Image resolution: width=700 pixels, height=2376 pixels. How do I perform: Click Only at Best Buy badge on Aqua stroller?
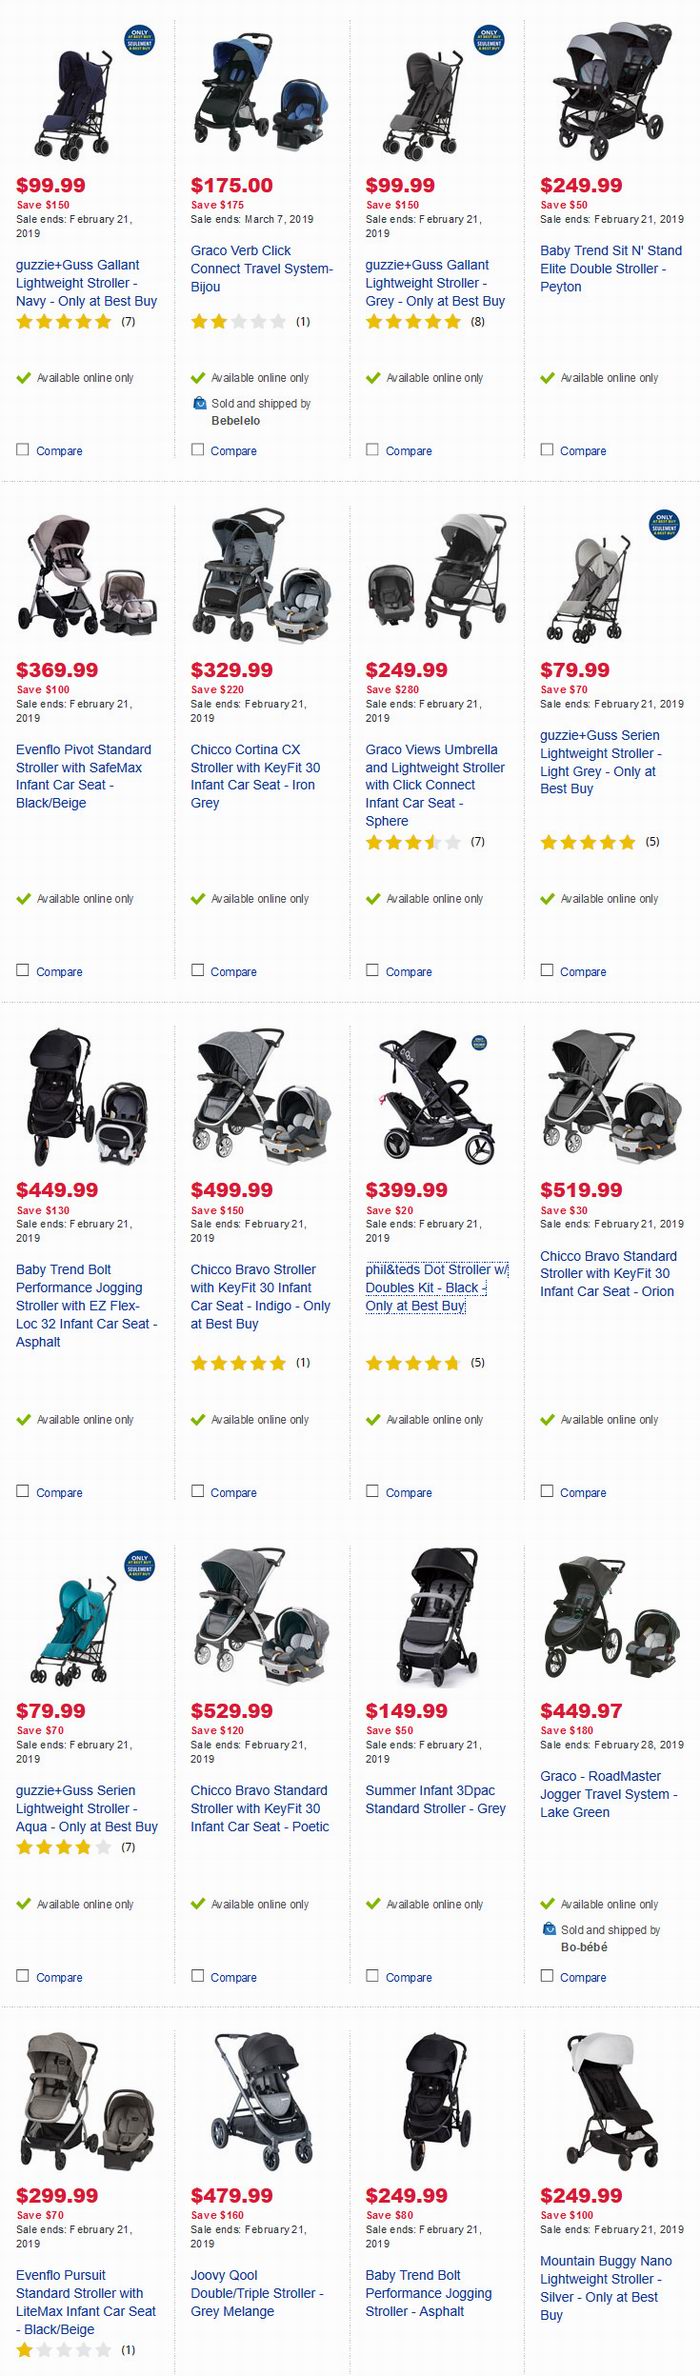139,1565
